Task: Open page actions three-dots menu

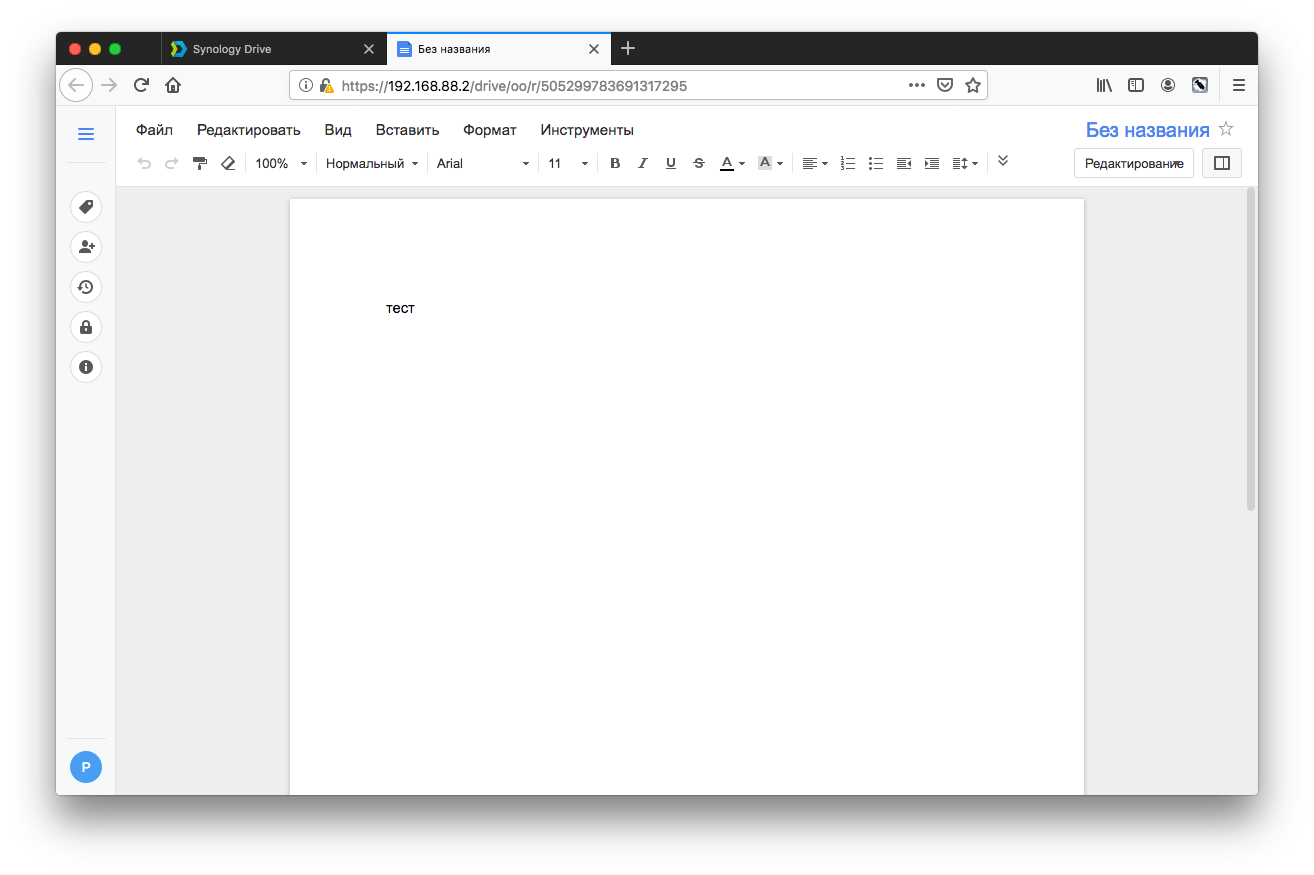Action: tap(917, 86)
